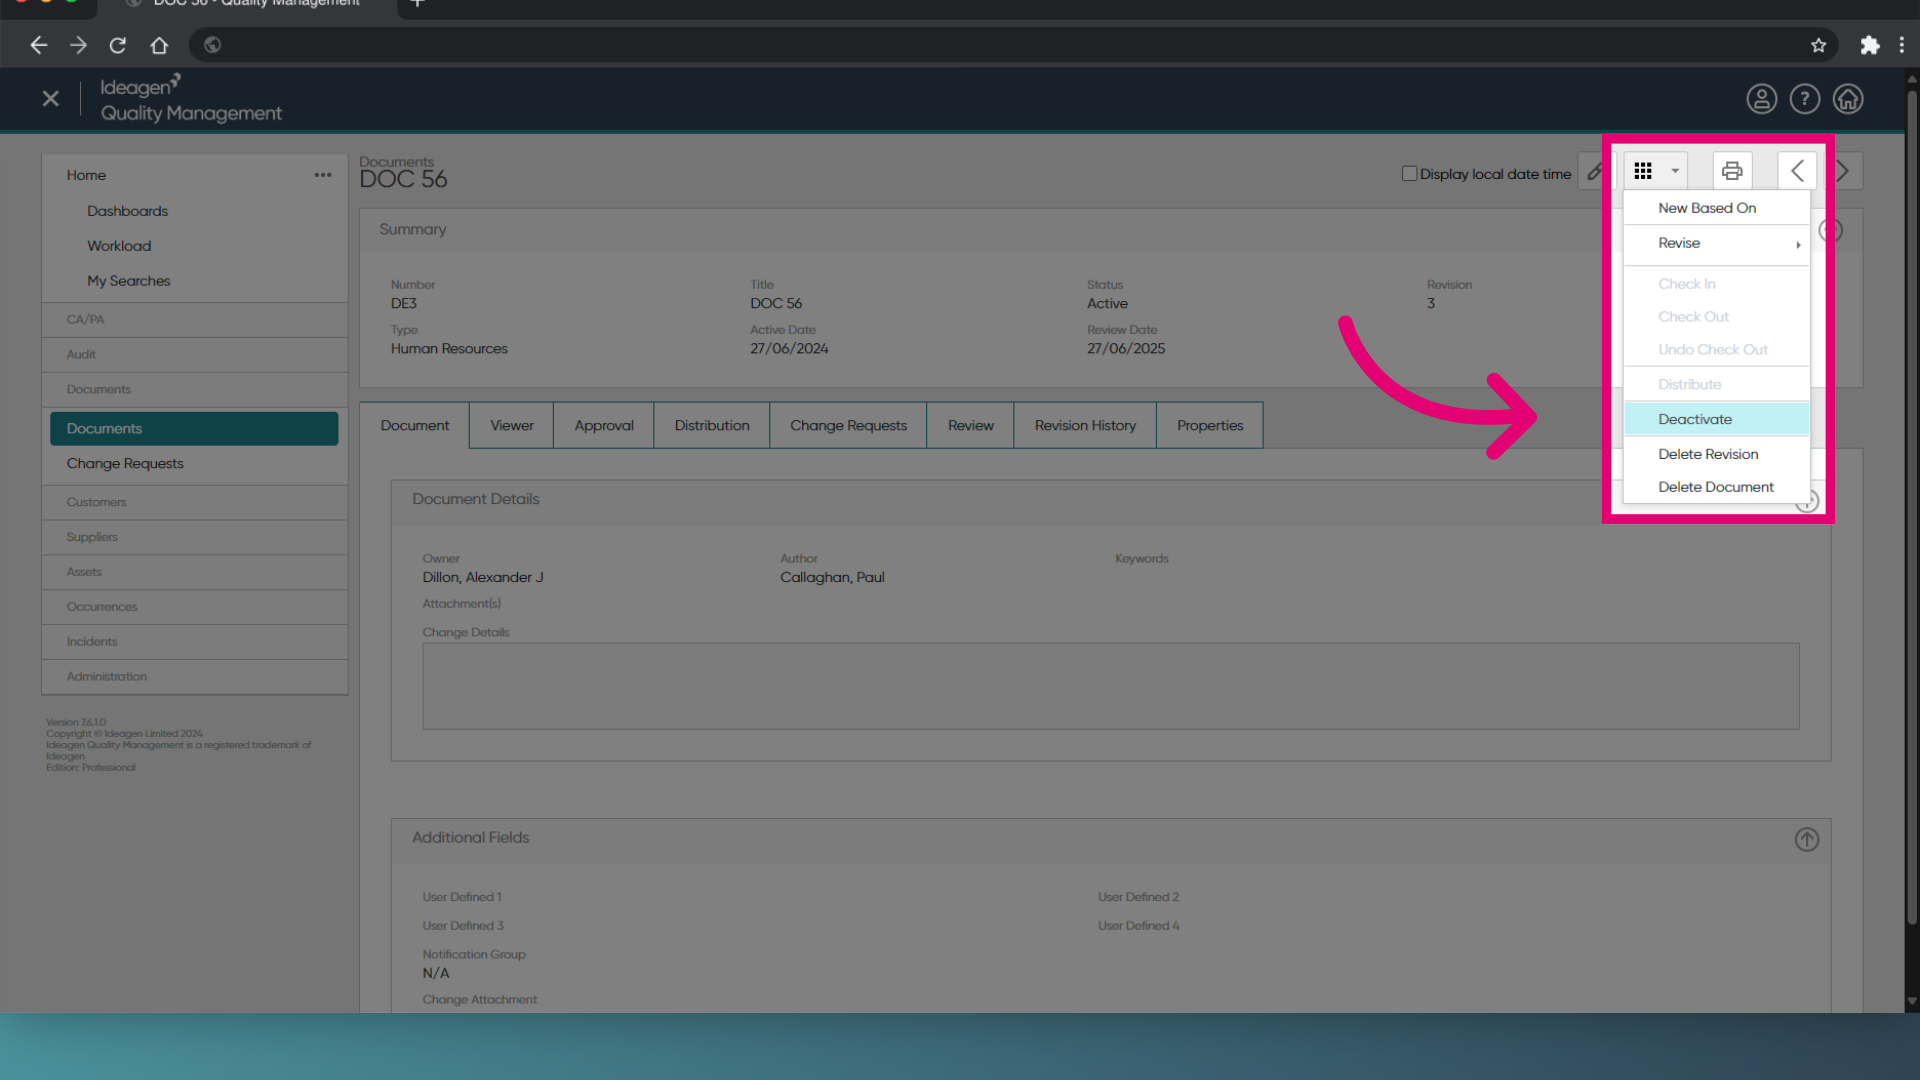Reload the page with the refresh icon

click(x=118, y=45)
